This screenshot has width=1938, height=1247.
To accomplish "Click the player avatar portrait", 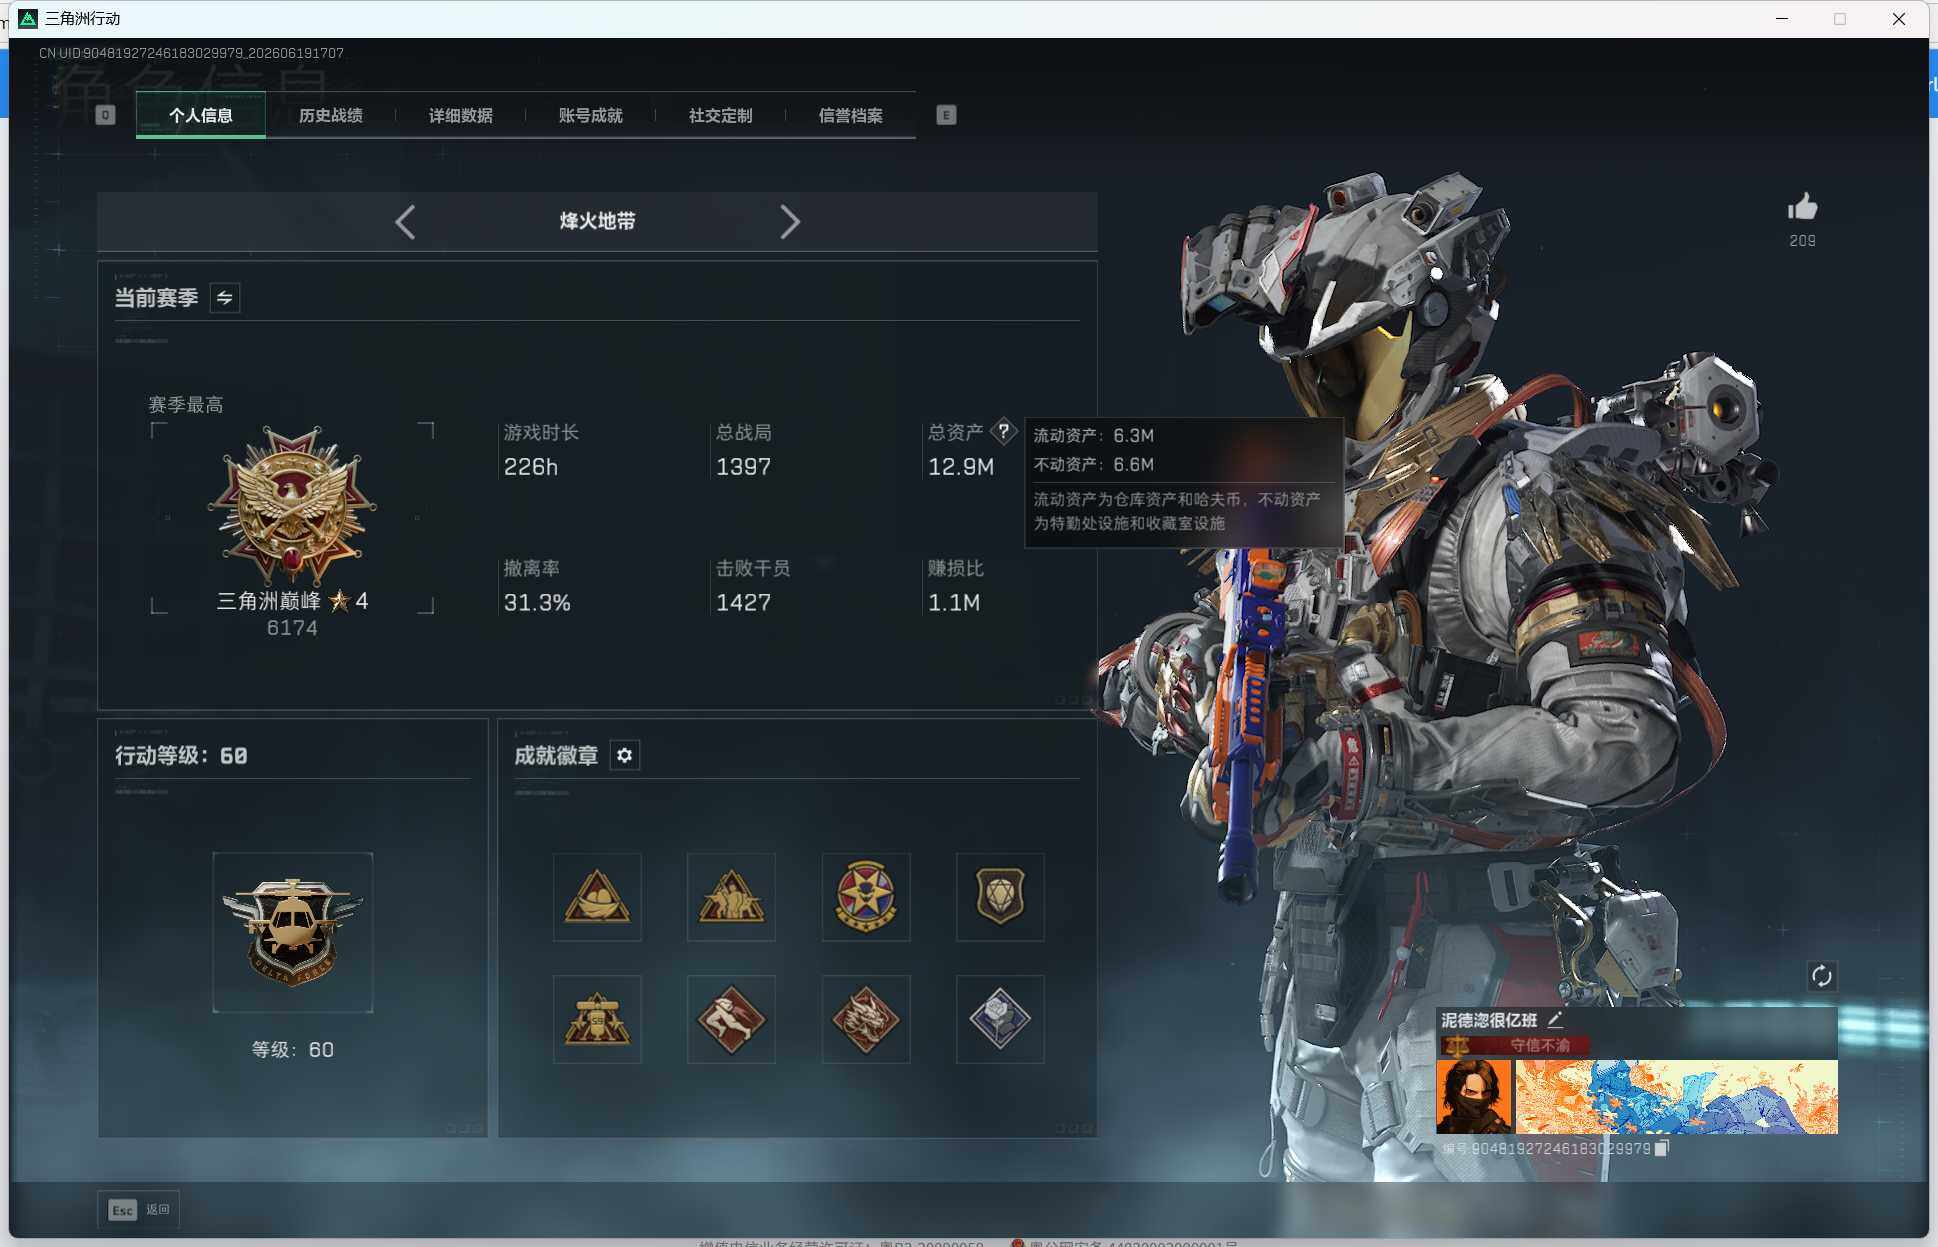I will pos(1474,1097).
